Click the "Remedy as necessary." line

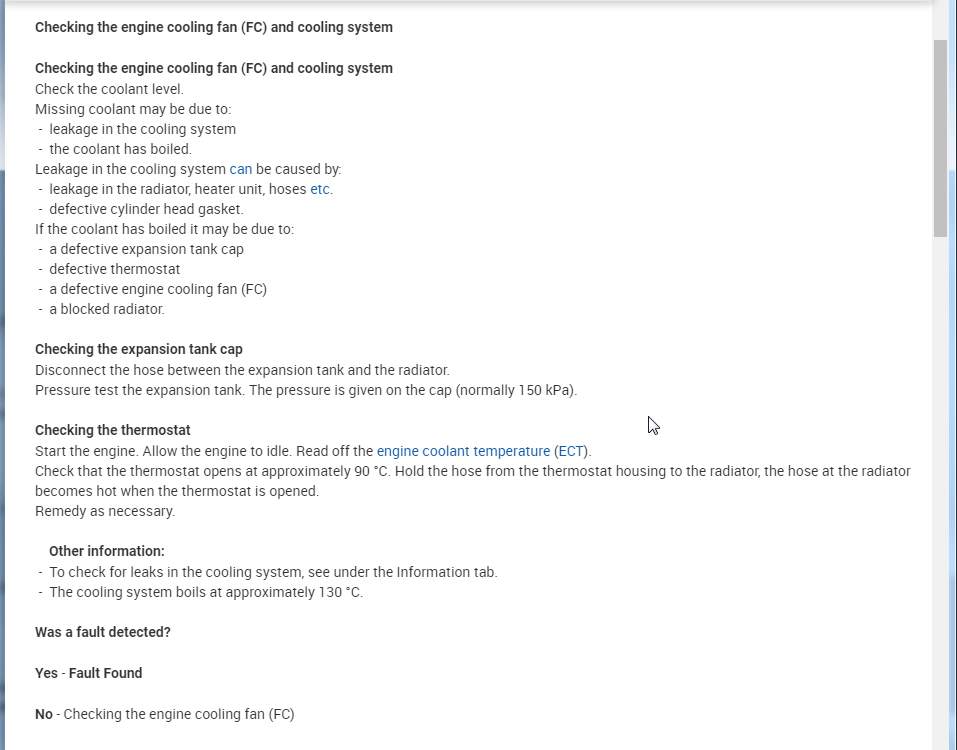click(x=105, y=511)
